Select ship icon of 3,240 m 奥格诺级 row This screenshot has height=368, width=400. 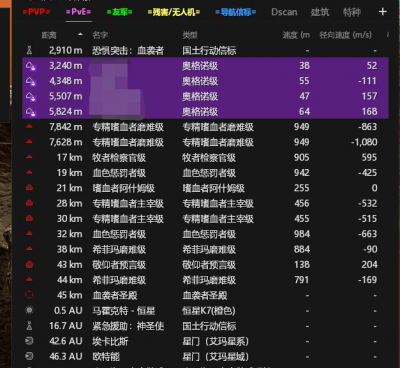[31, 66]
